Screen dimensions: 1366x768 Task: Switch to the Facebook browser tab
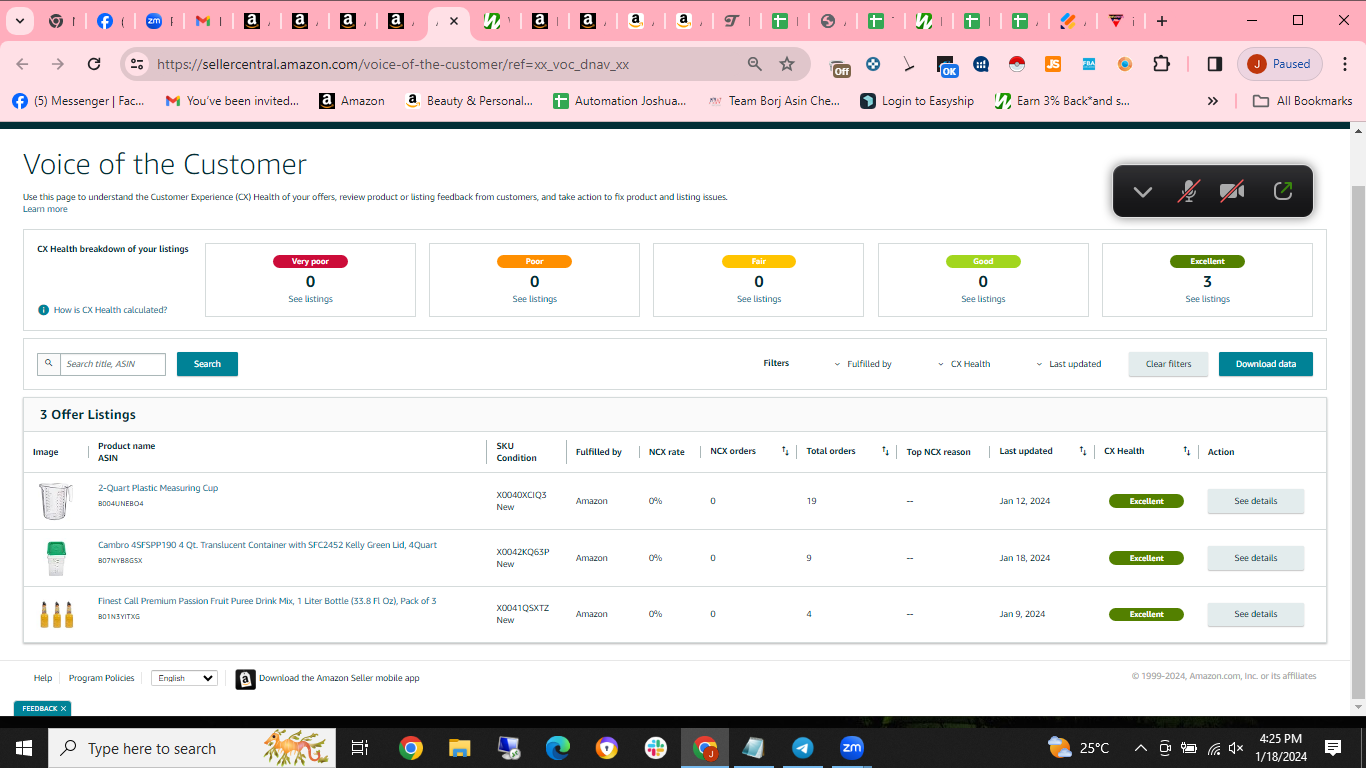[x=105, y=21]
